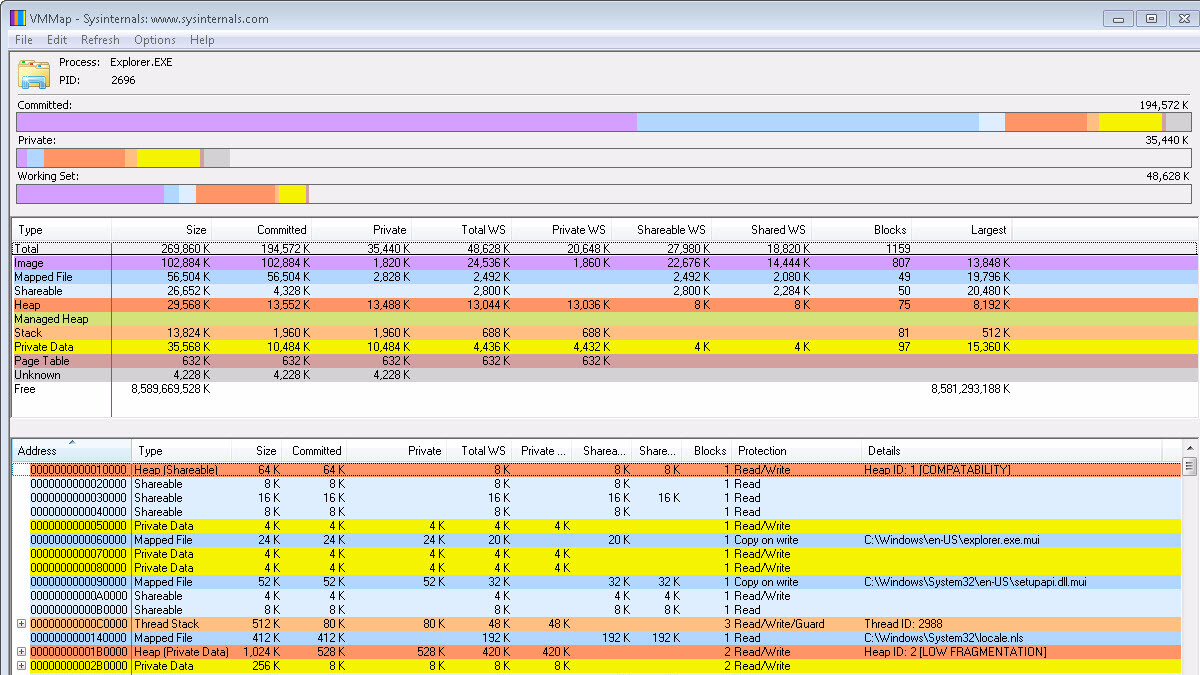
Task: Expand the Thread Stack row at 00000000000C0000
Action: coord(22,624)
